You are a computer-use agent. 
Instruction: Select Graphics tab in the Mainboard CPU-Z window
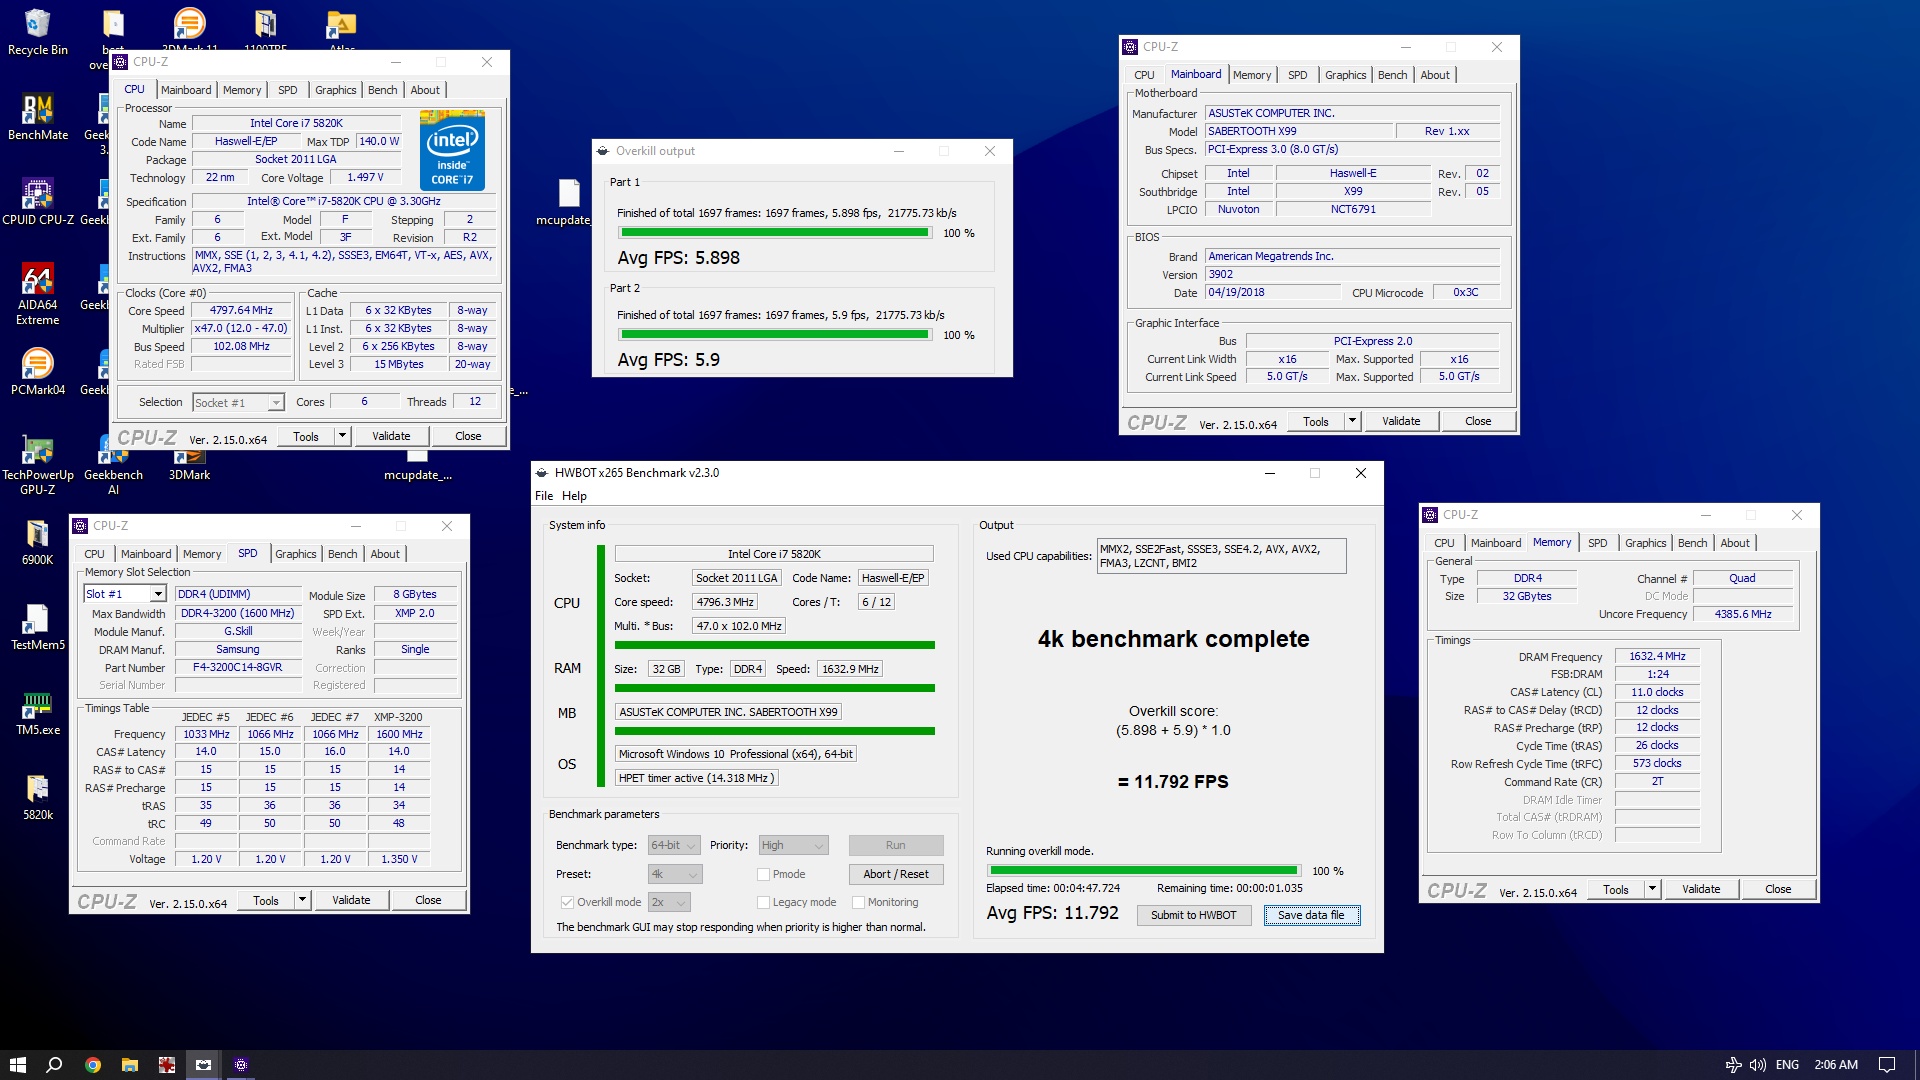(x=1345, y=75)
